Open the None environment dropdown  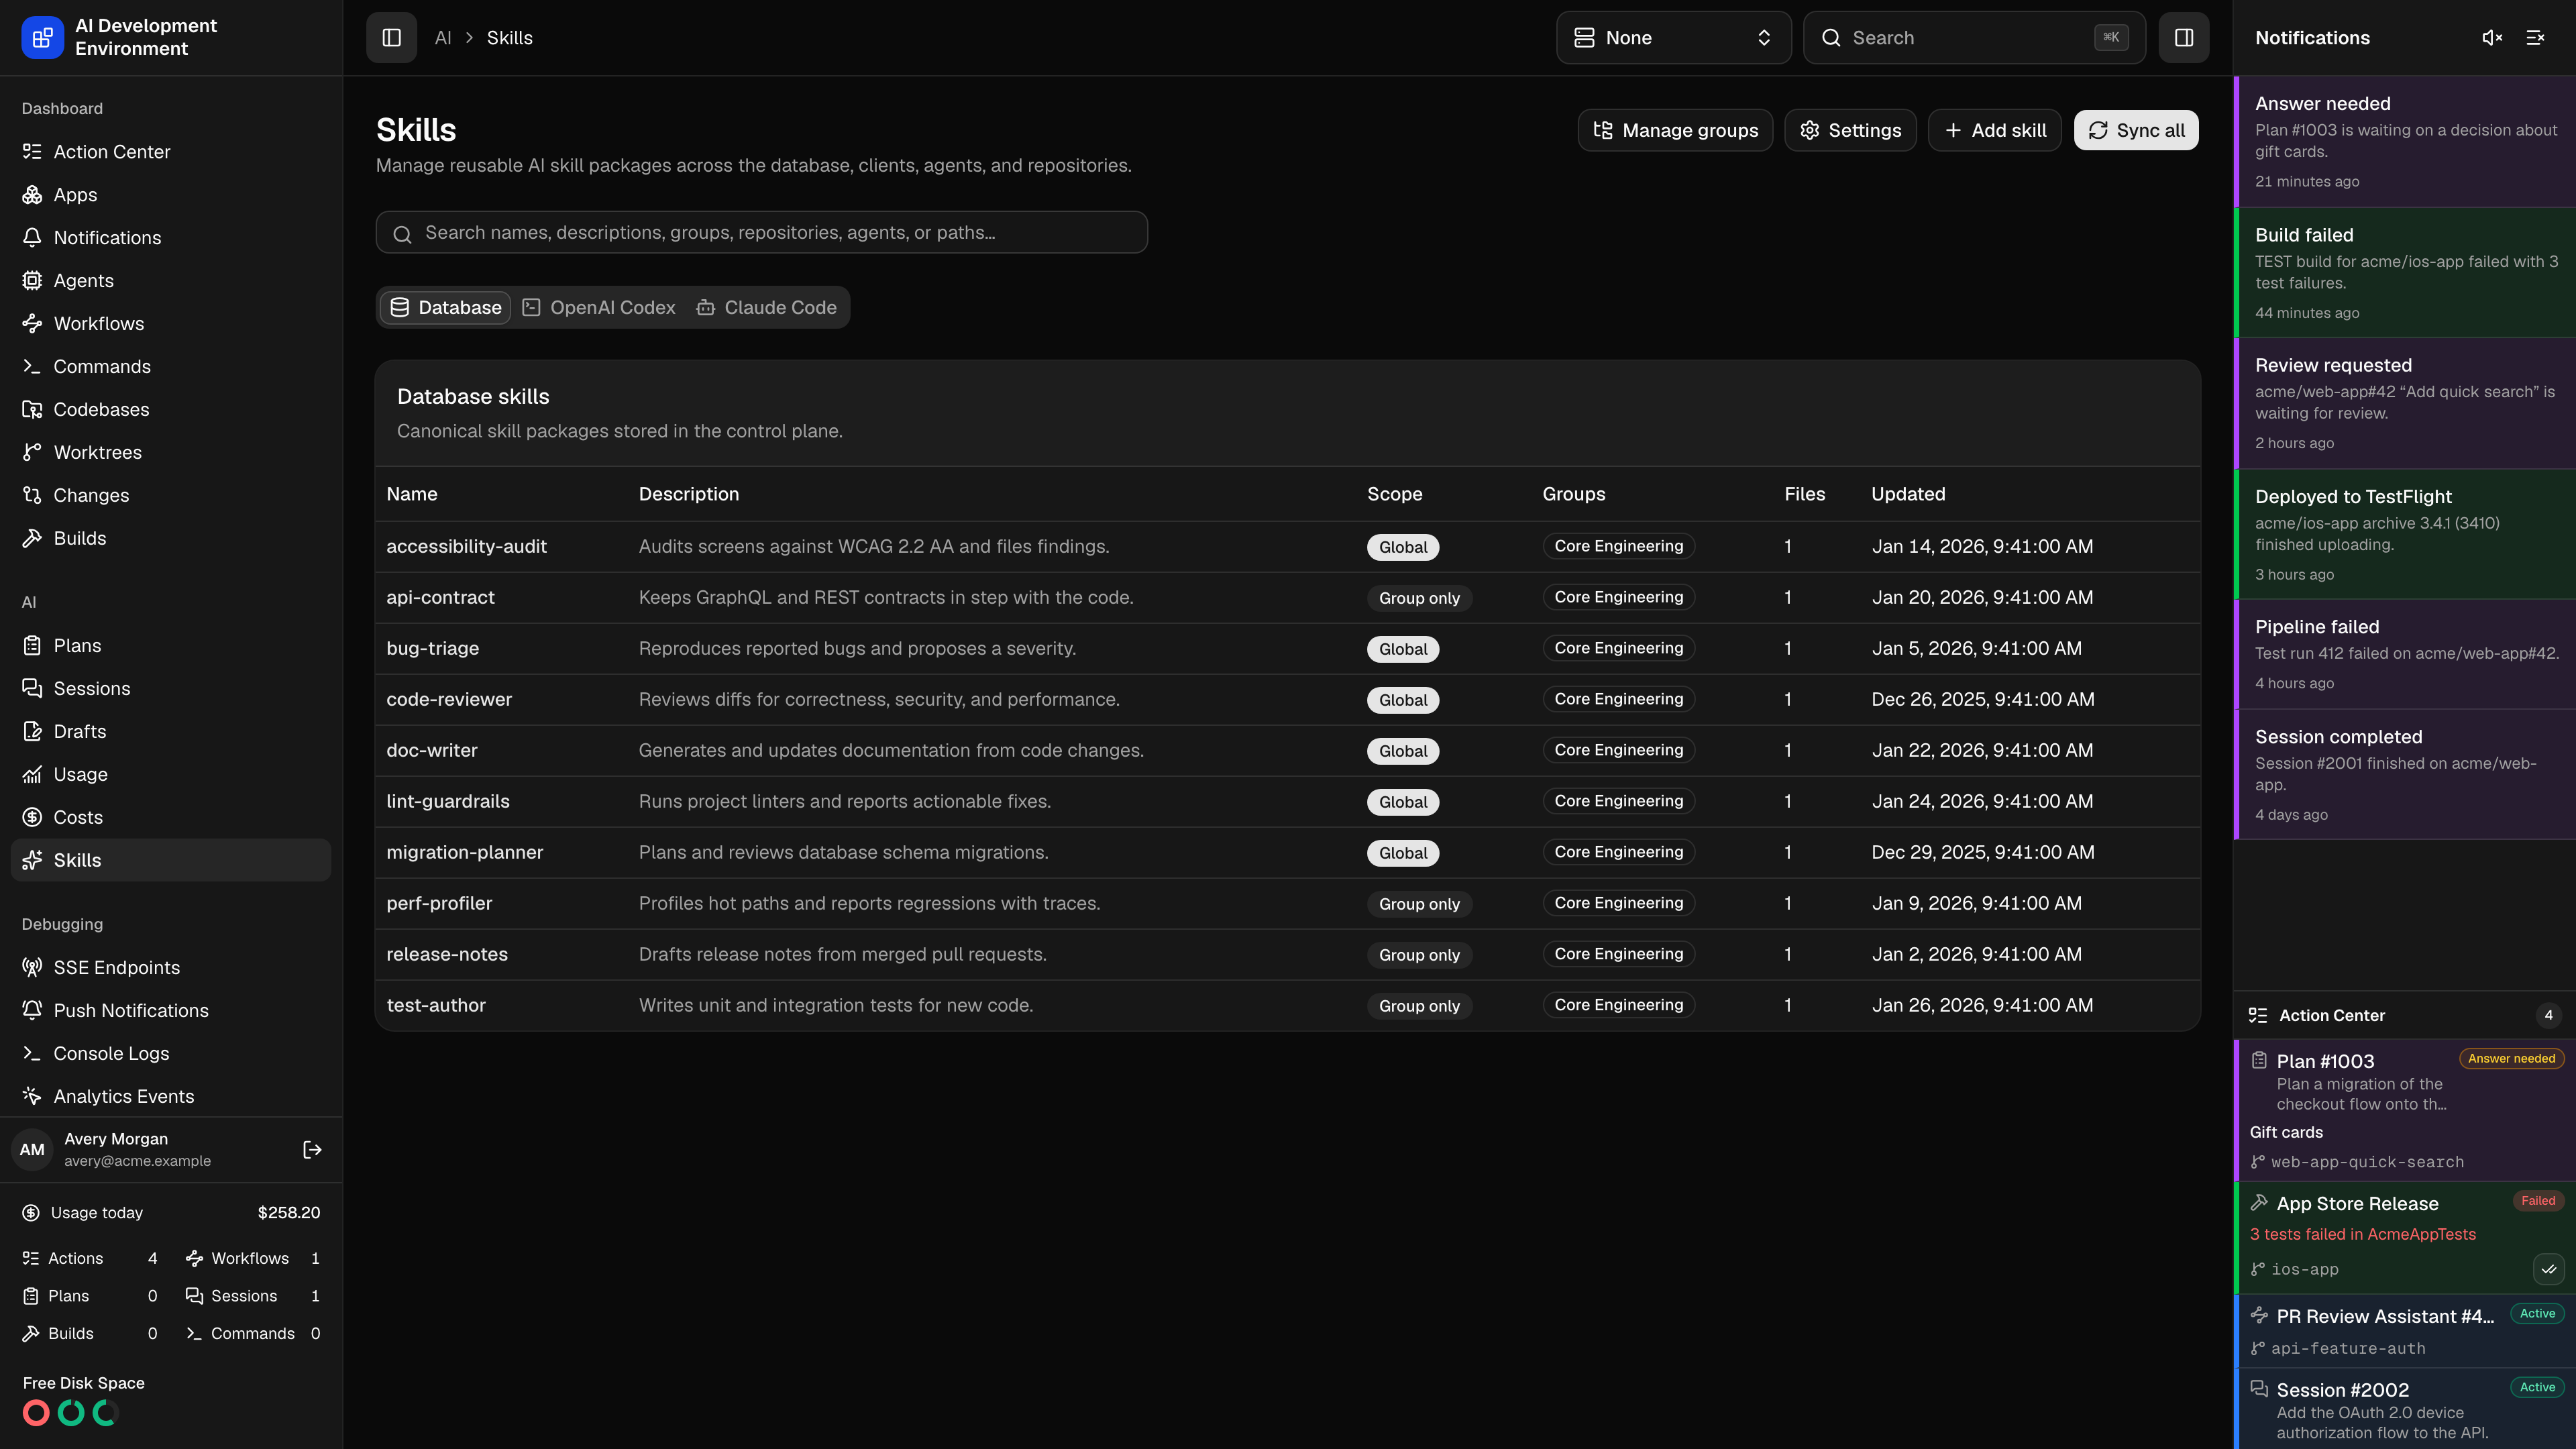point(1673,38)
